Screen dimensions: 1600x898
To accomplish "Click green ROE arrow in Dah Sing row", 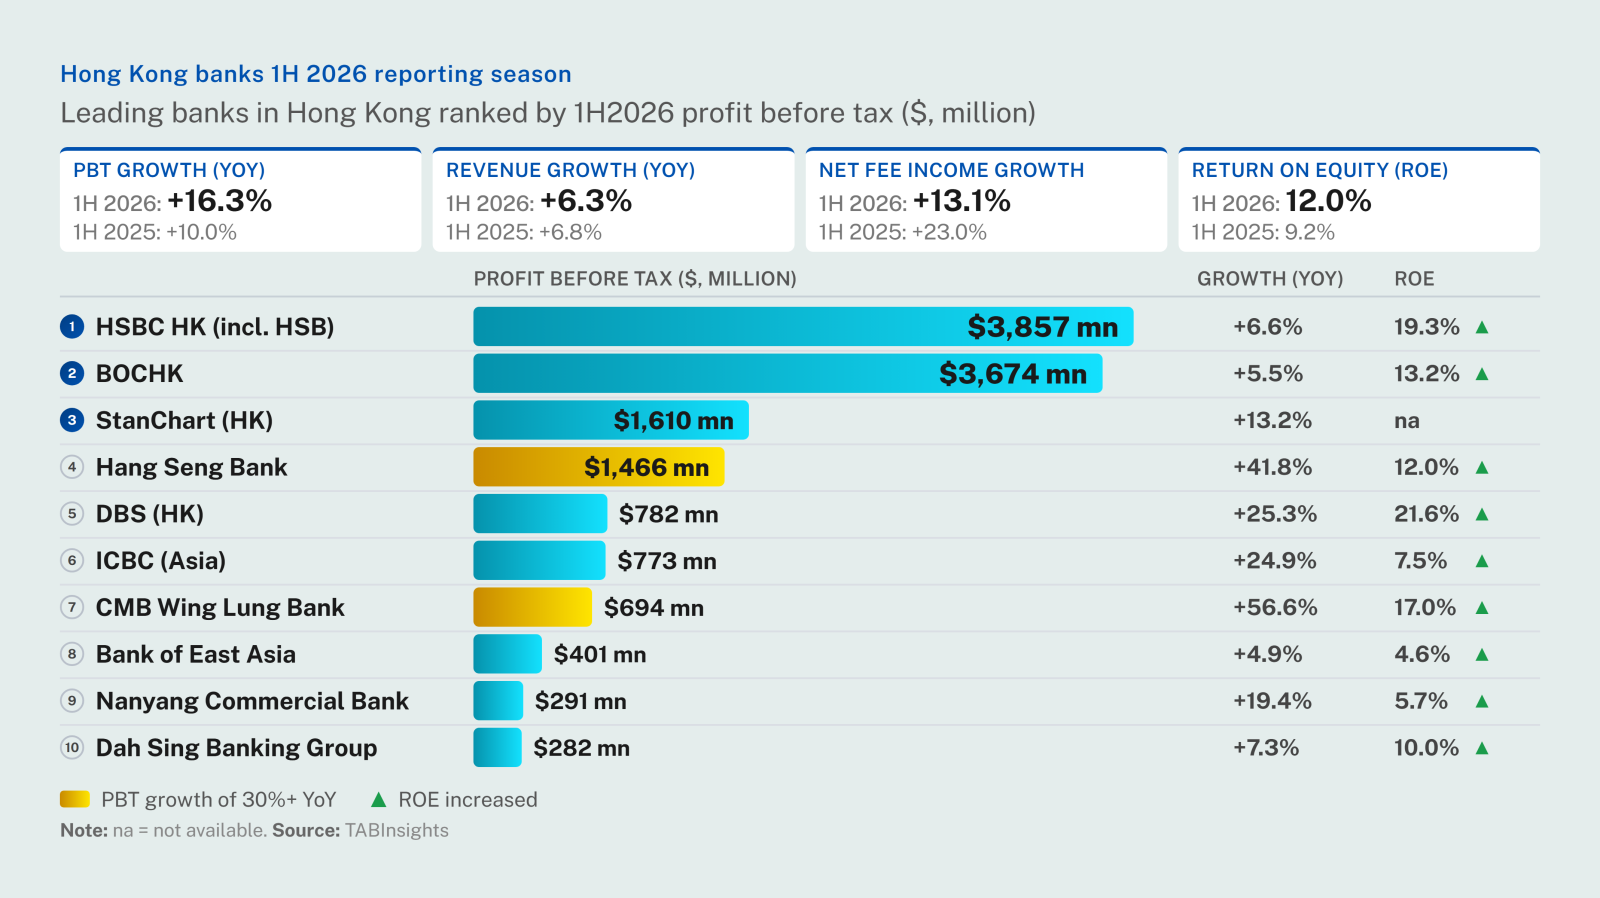I will pyautogui.click(x=1482, y=748).
